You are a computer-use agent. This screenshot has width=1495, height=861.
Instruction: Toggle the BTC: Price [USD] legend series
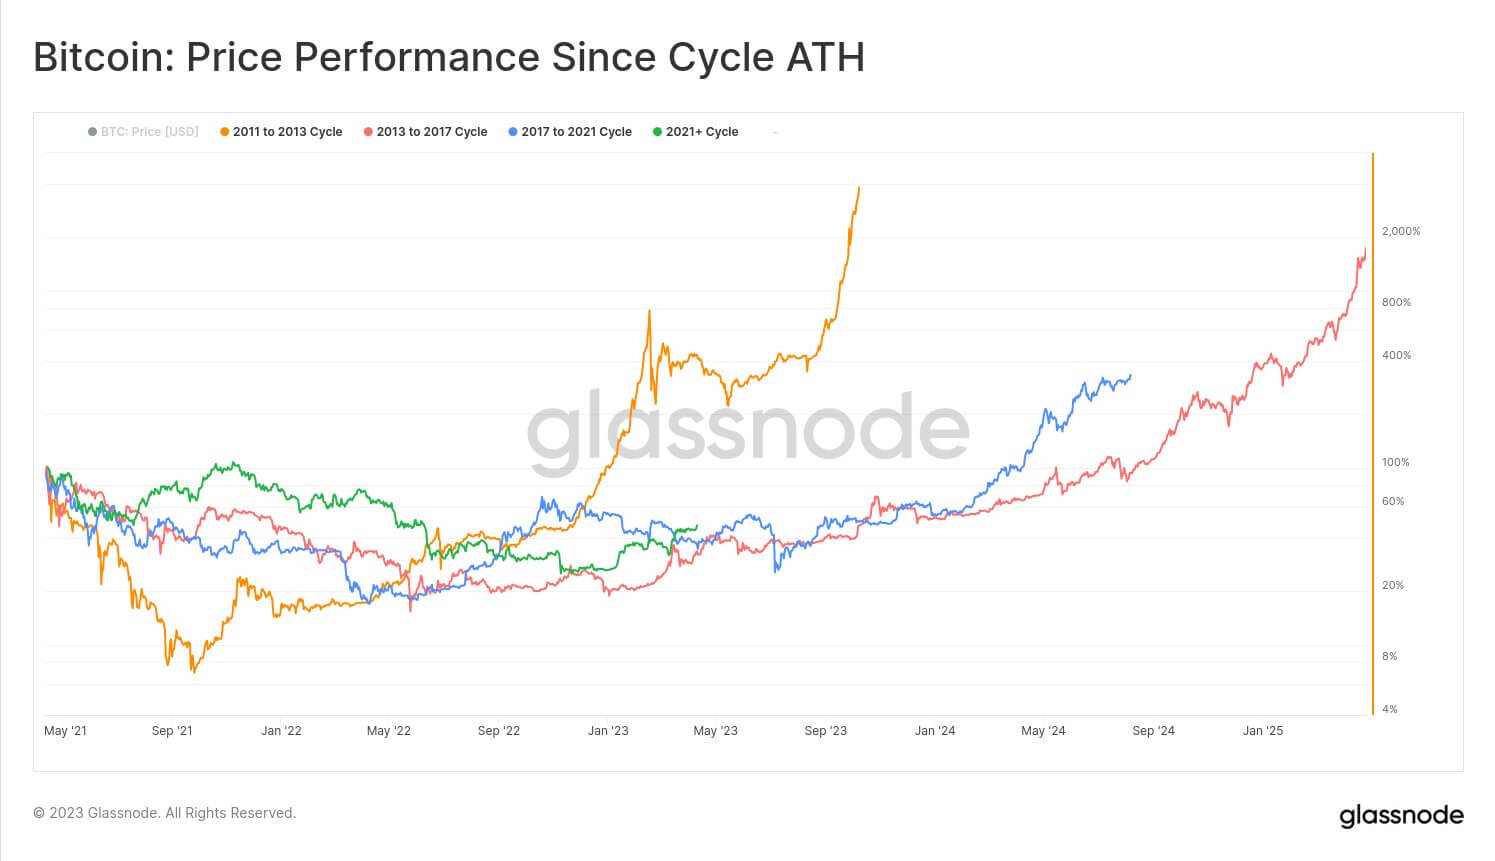click(x=143, y=132)
